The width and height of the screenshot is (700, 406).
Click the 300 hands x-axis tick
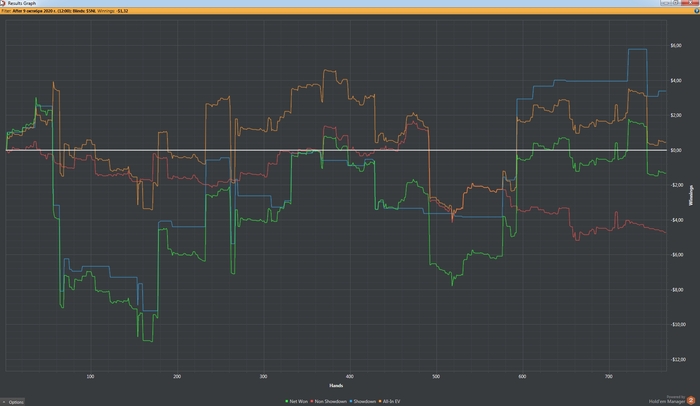point(263,377)
